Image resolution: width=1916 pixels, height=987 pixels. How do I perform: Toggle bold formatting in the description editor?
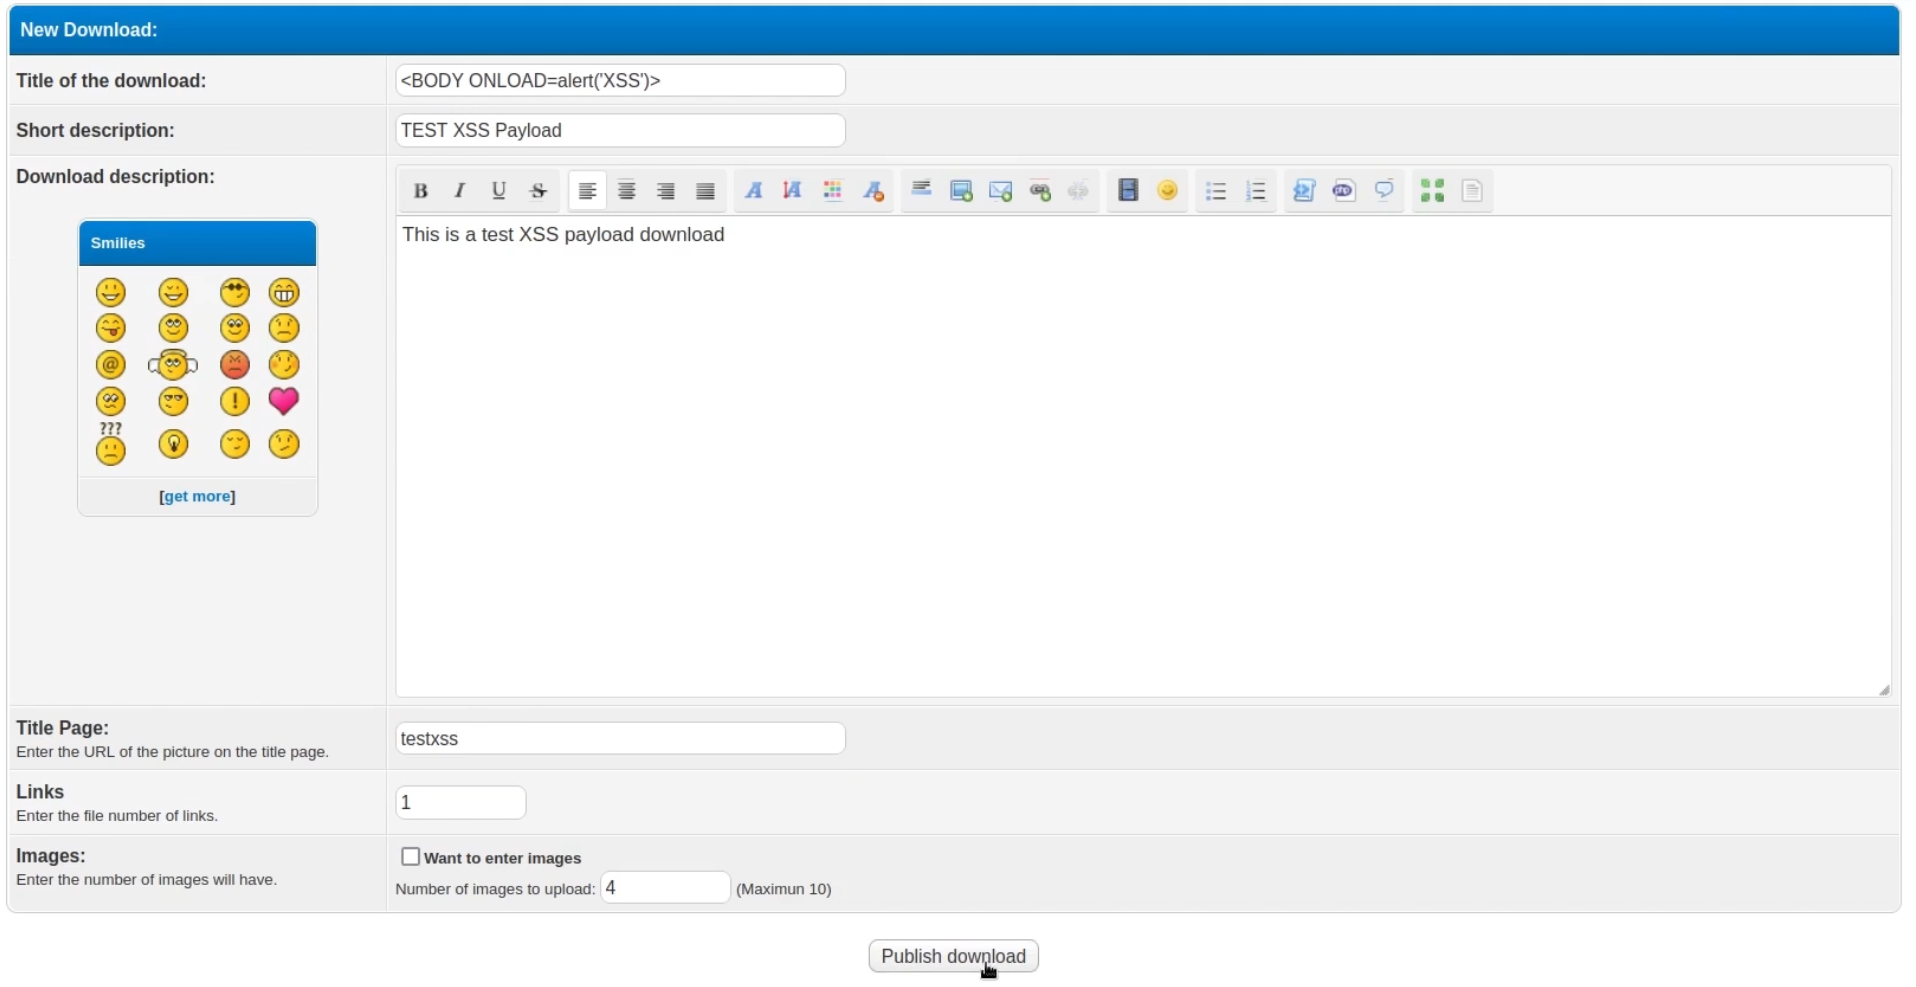[421, 191]
